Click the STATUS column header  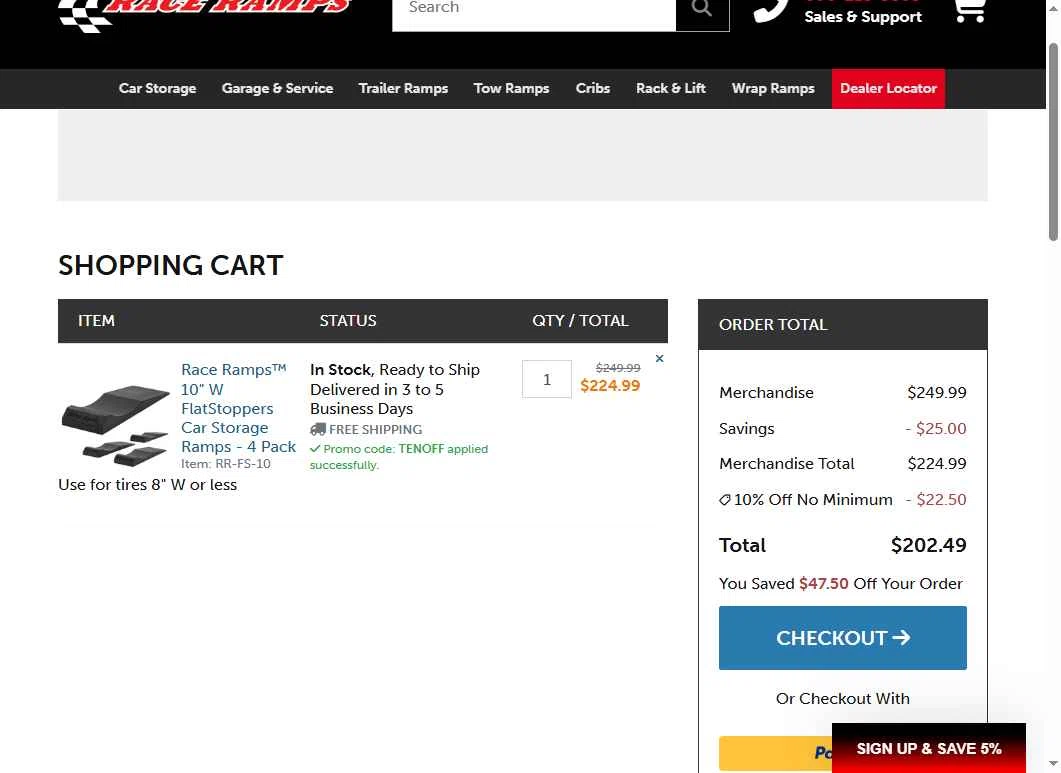click(x=348, y=320)
